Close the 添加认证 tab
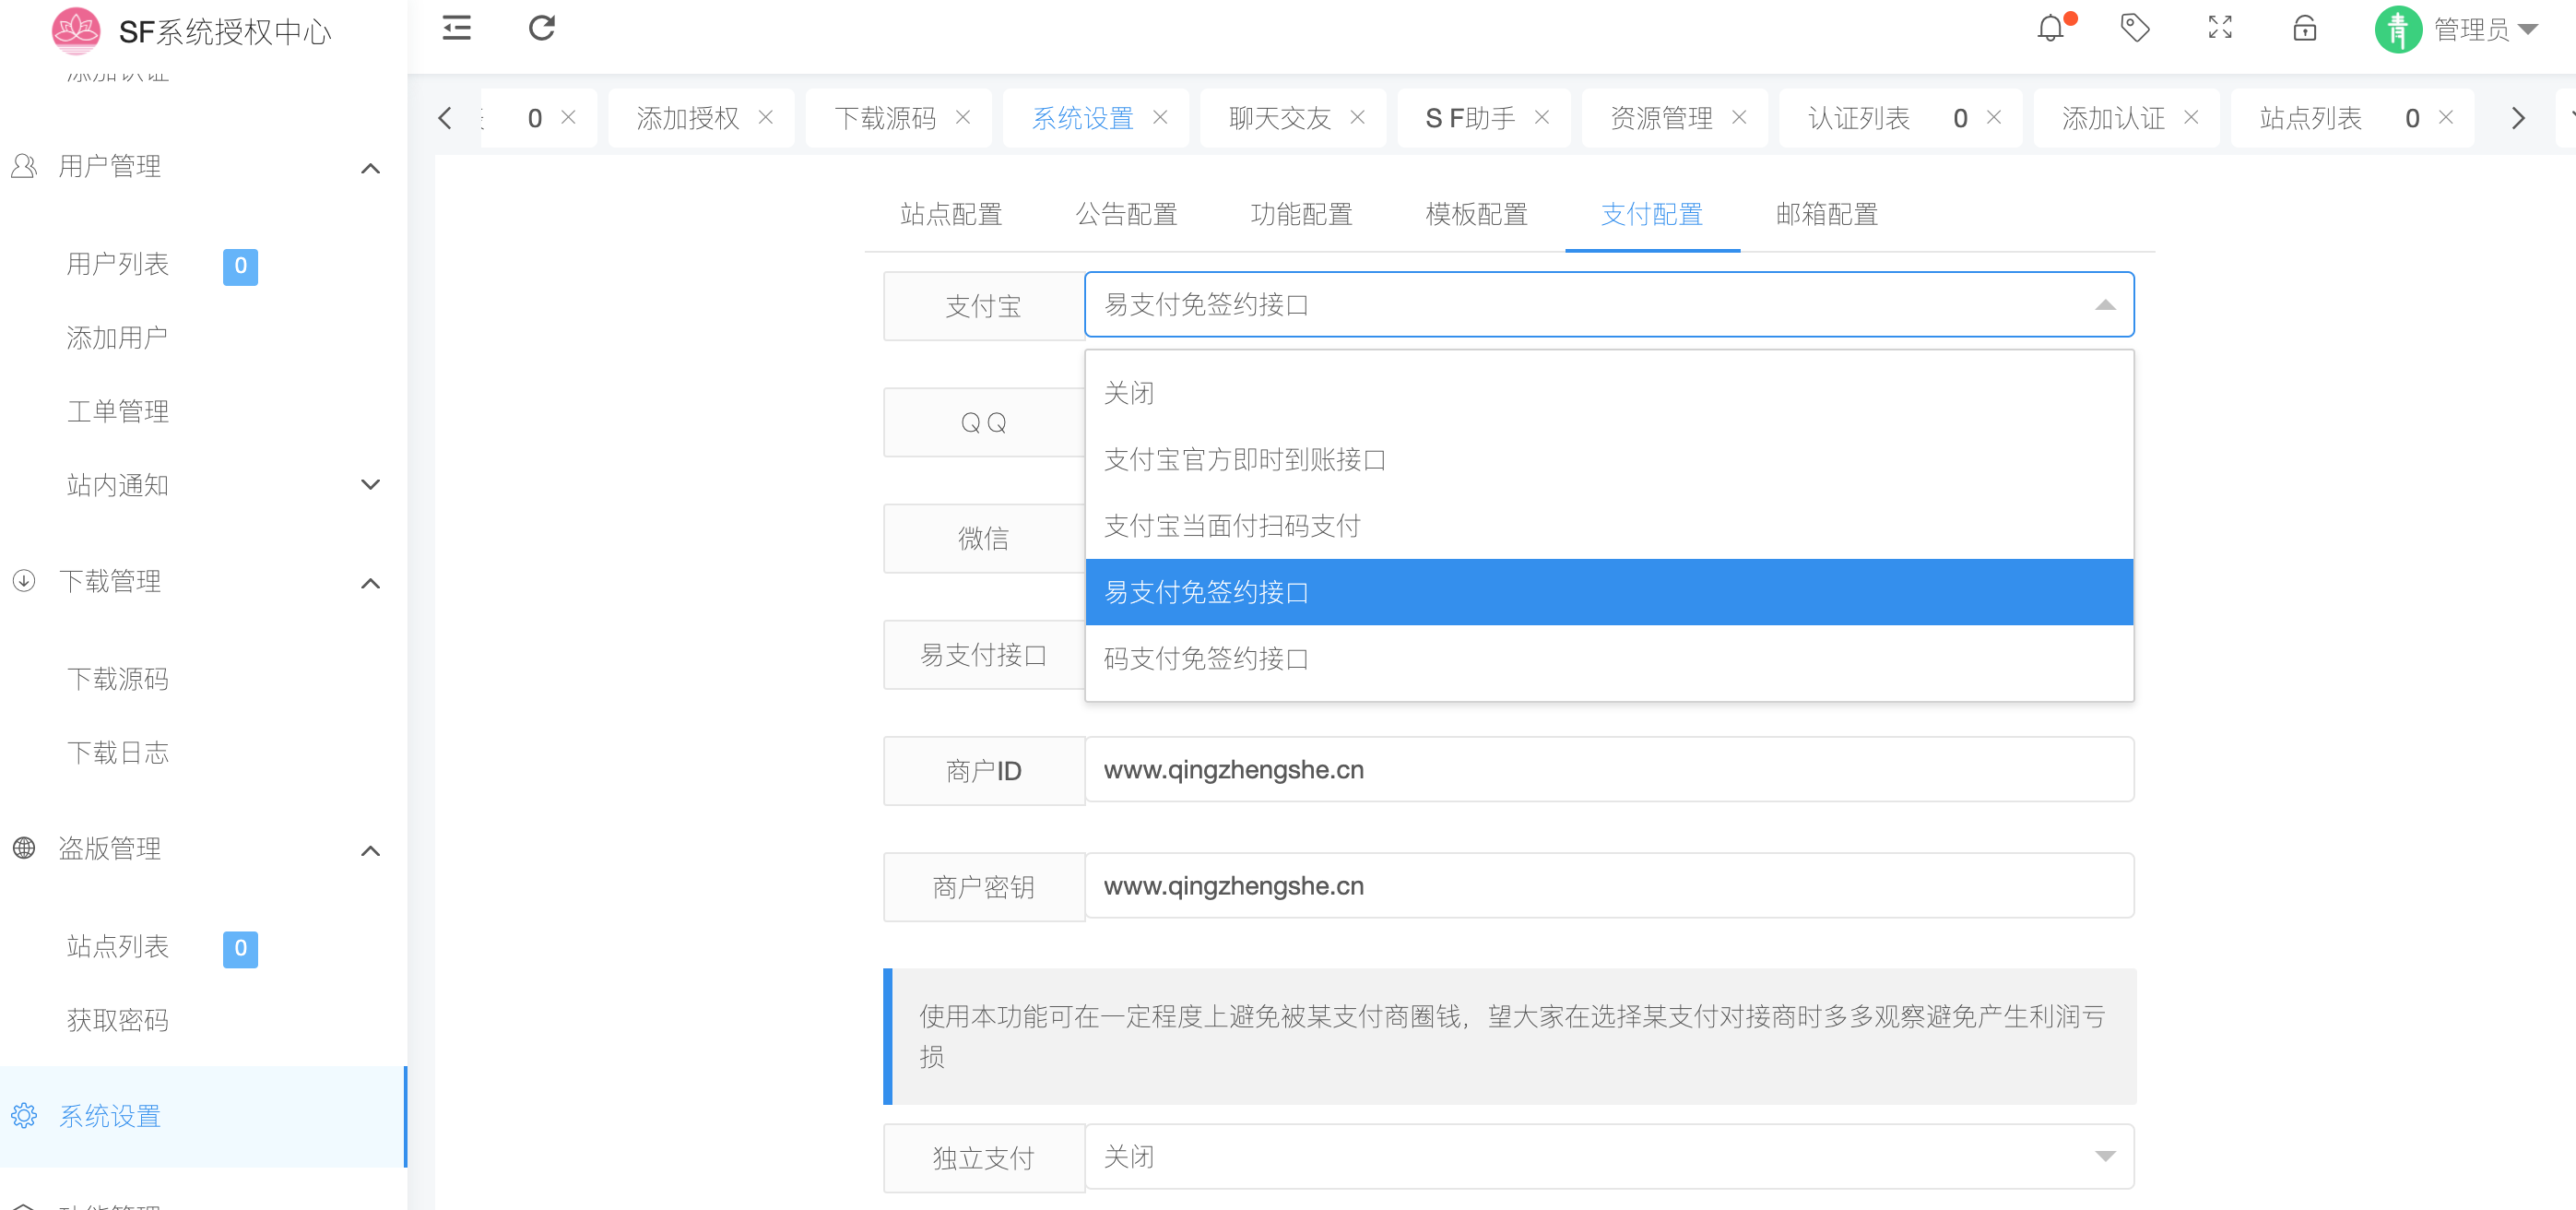This screenshot has height=1210, width=2576. click(2191, 117)
